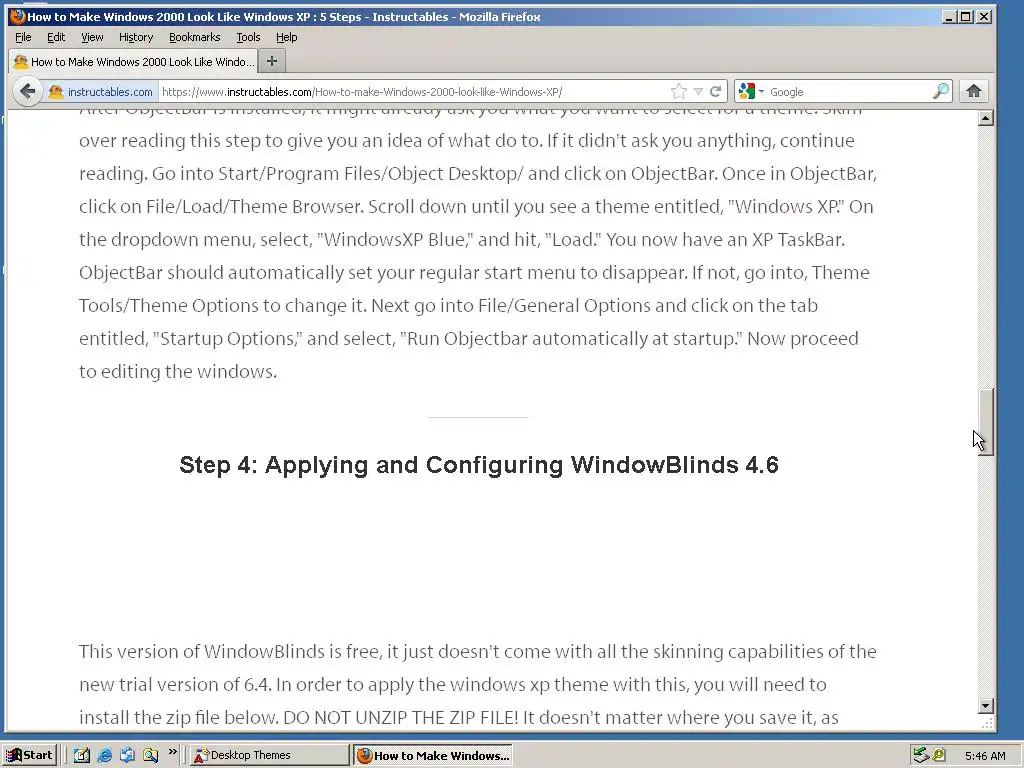
Task: Click the Firefox icon in title bar
Action: (18, 16)
